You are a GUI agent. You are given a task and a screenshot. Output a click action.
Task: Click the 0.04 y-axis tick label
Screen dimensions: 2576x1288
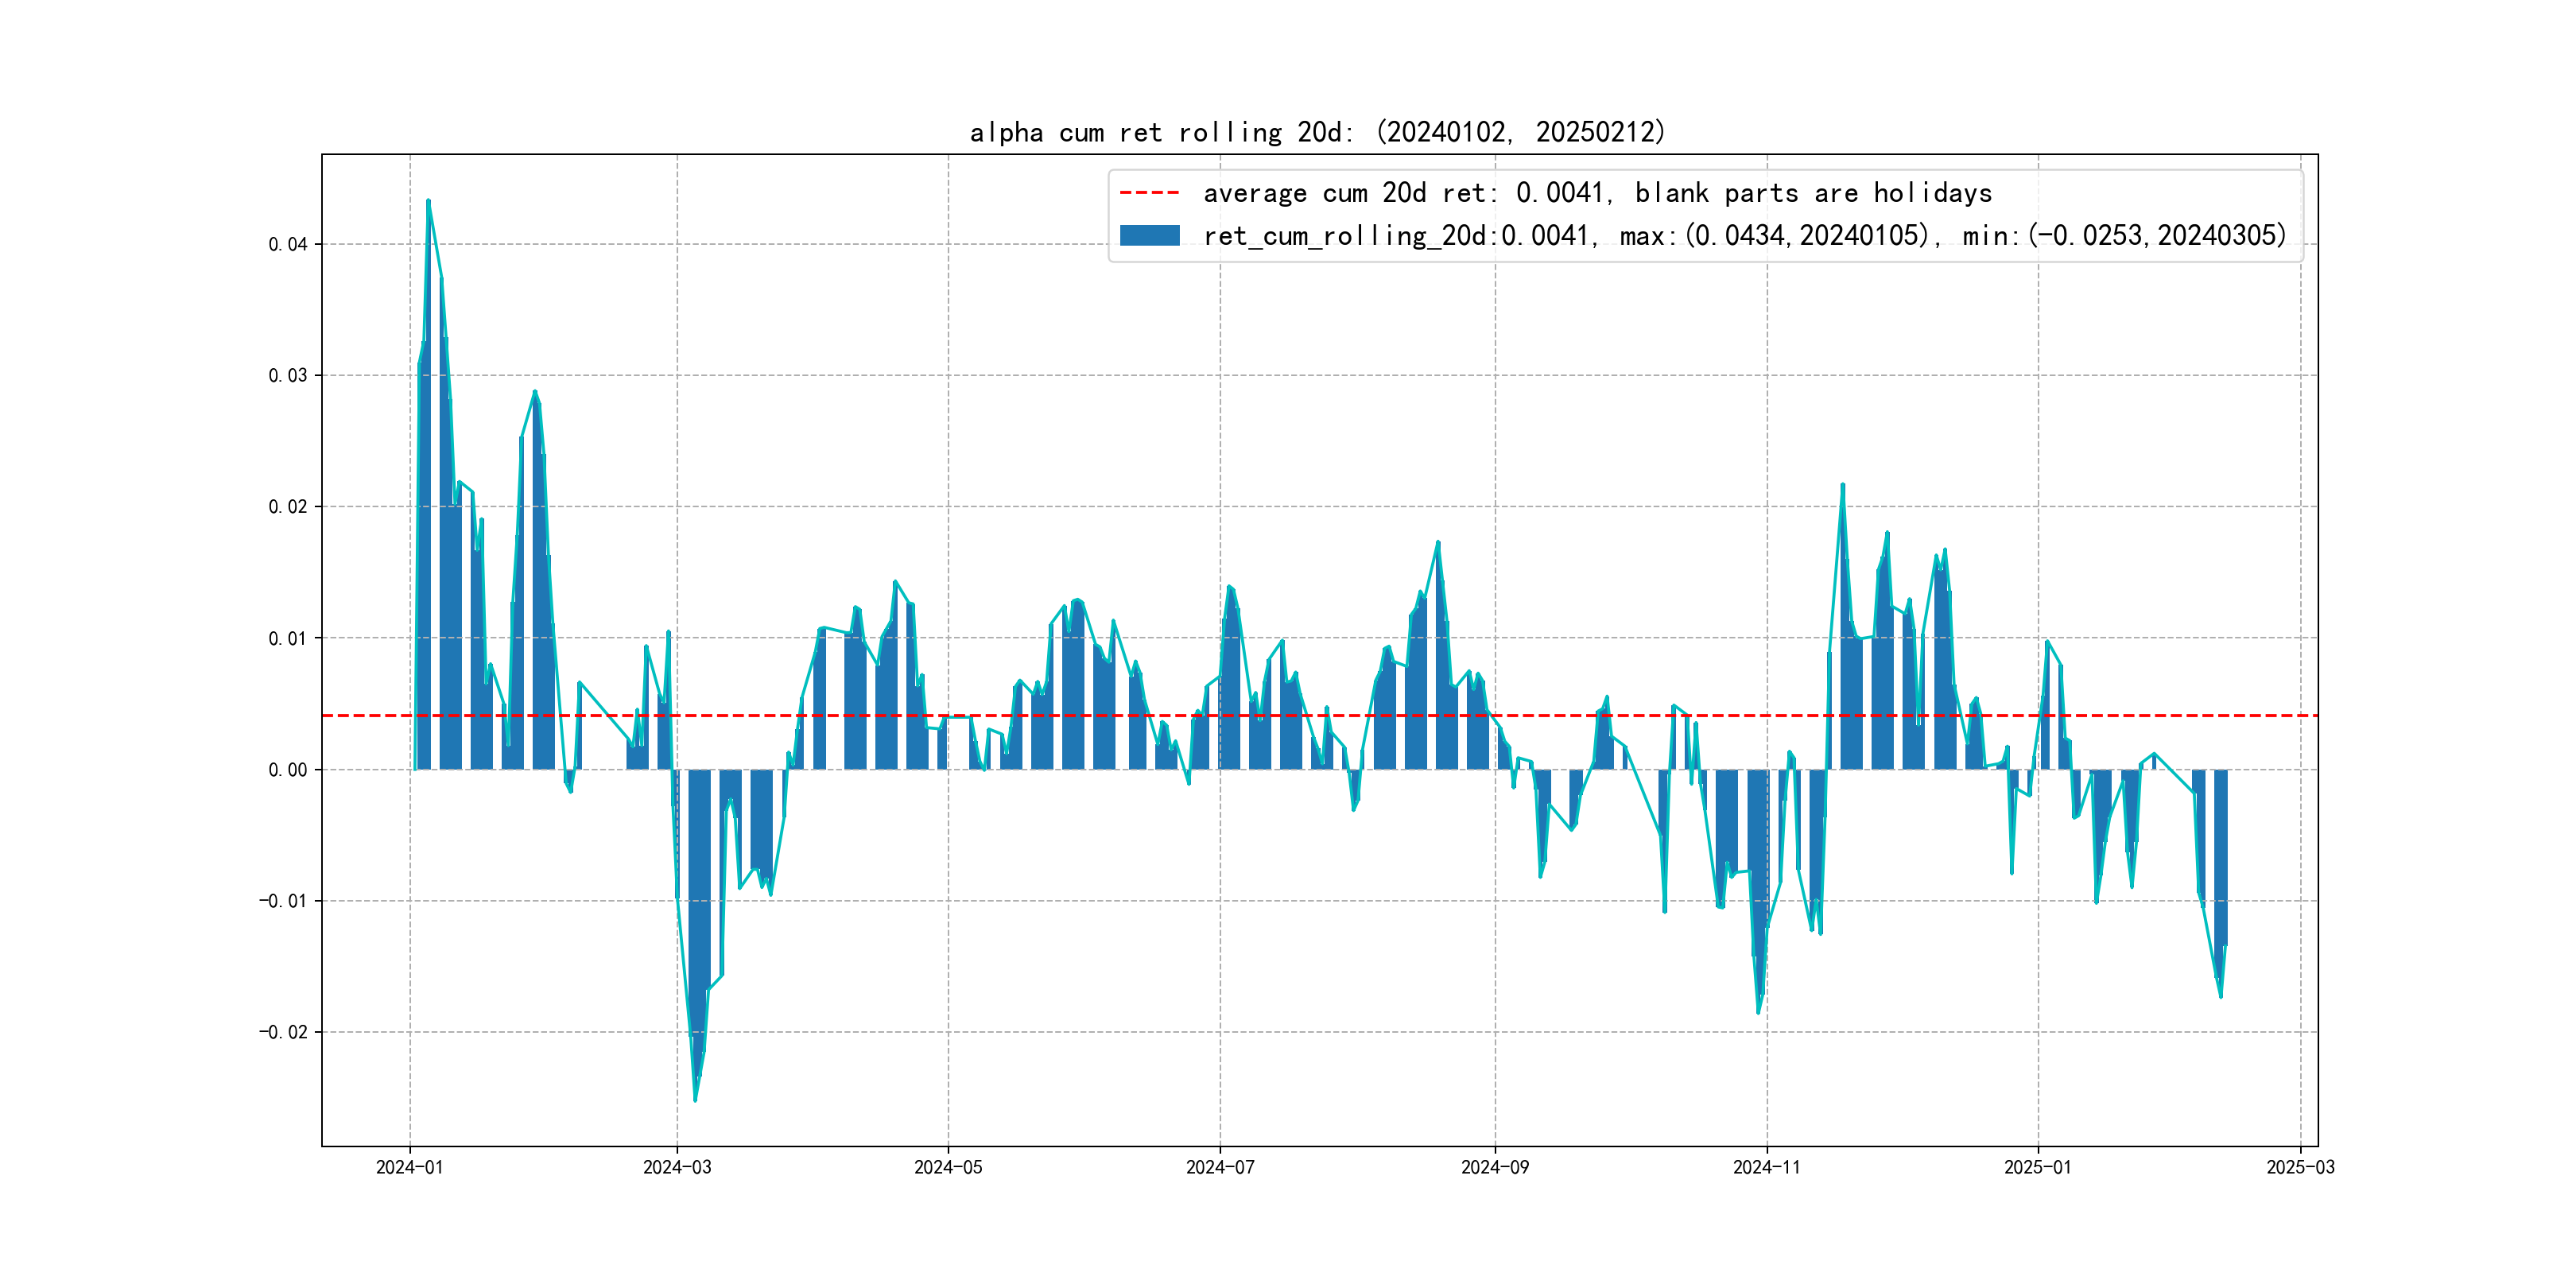point(287,244)
